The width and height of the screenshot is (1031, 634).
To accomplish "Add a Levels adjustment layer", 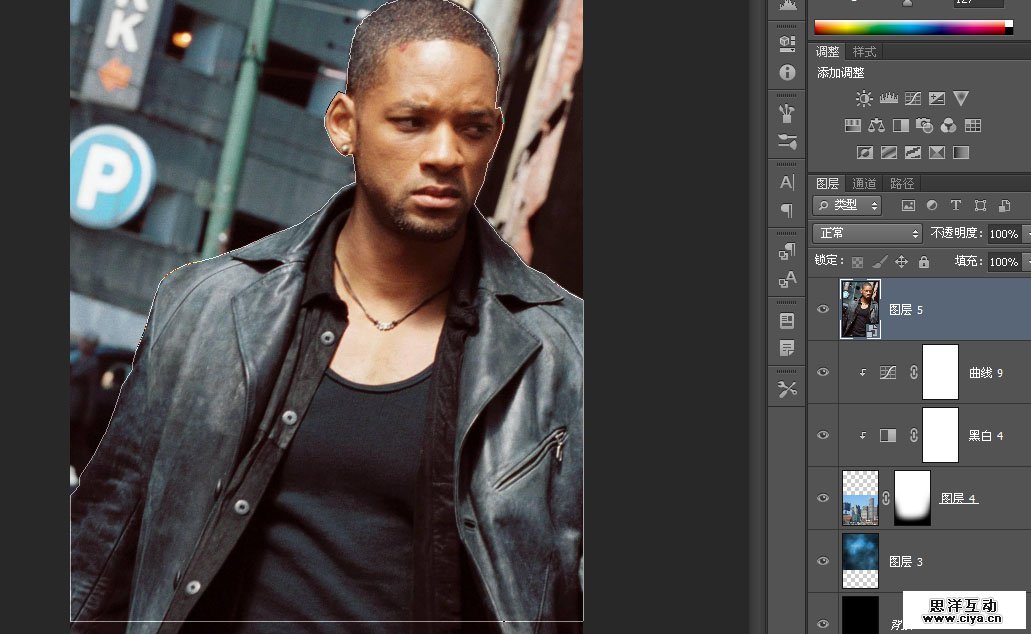I will point(888,98).
